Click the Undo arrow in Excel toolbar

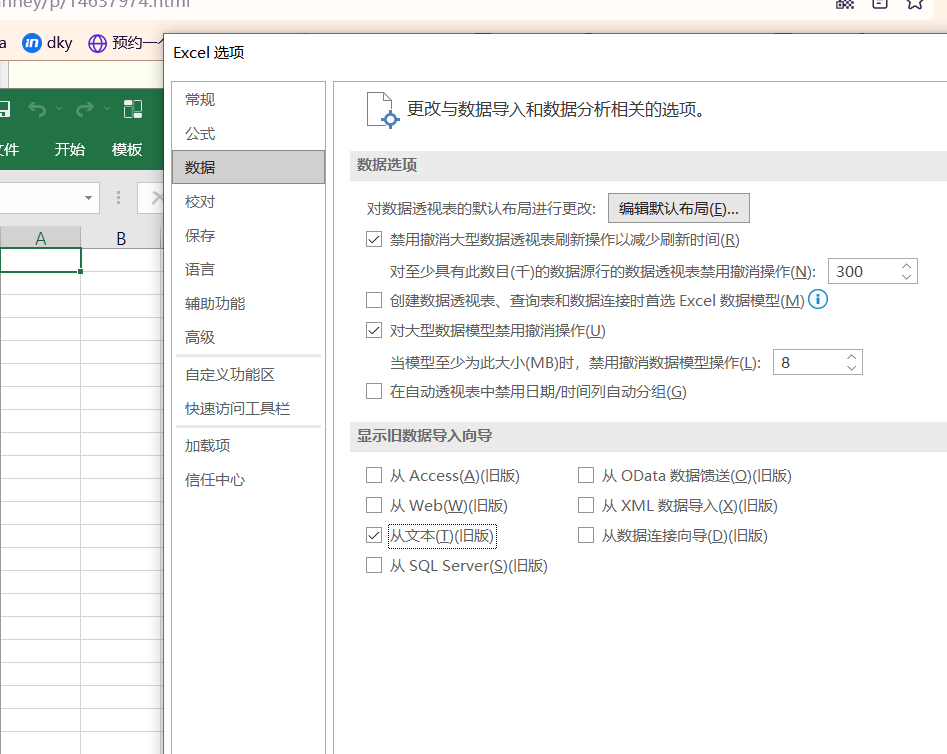pos(37,109)
